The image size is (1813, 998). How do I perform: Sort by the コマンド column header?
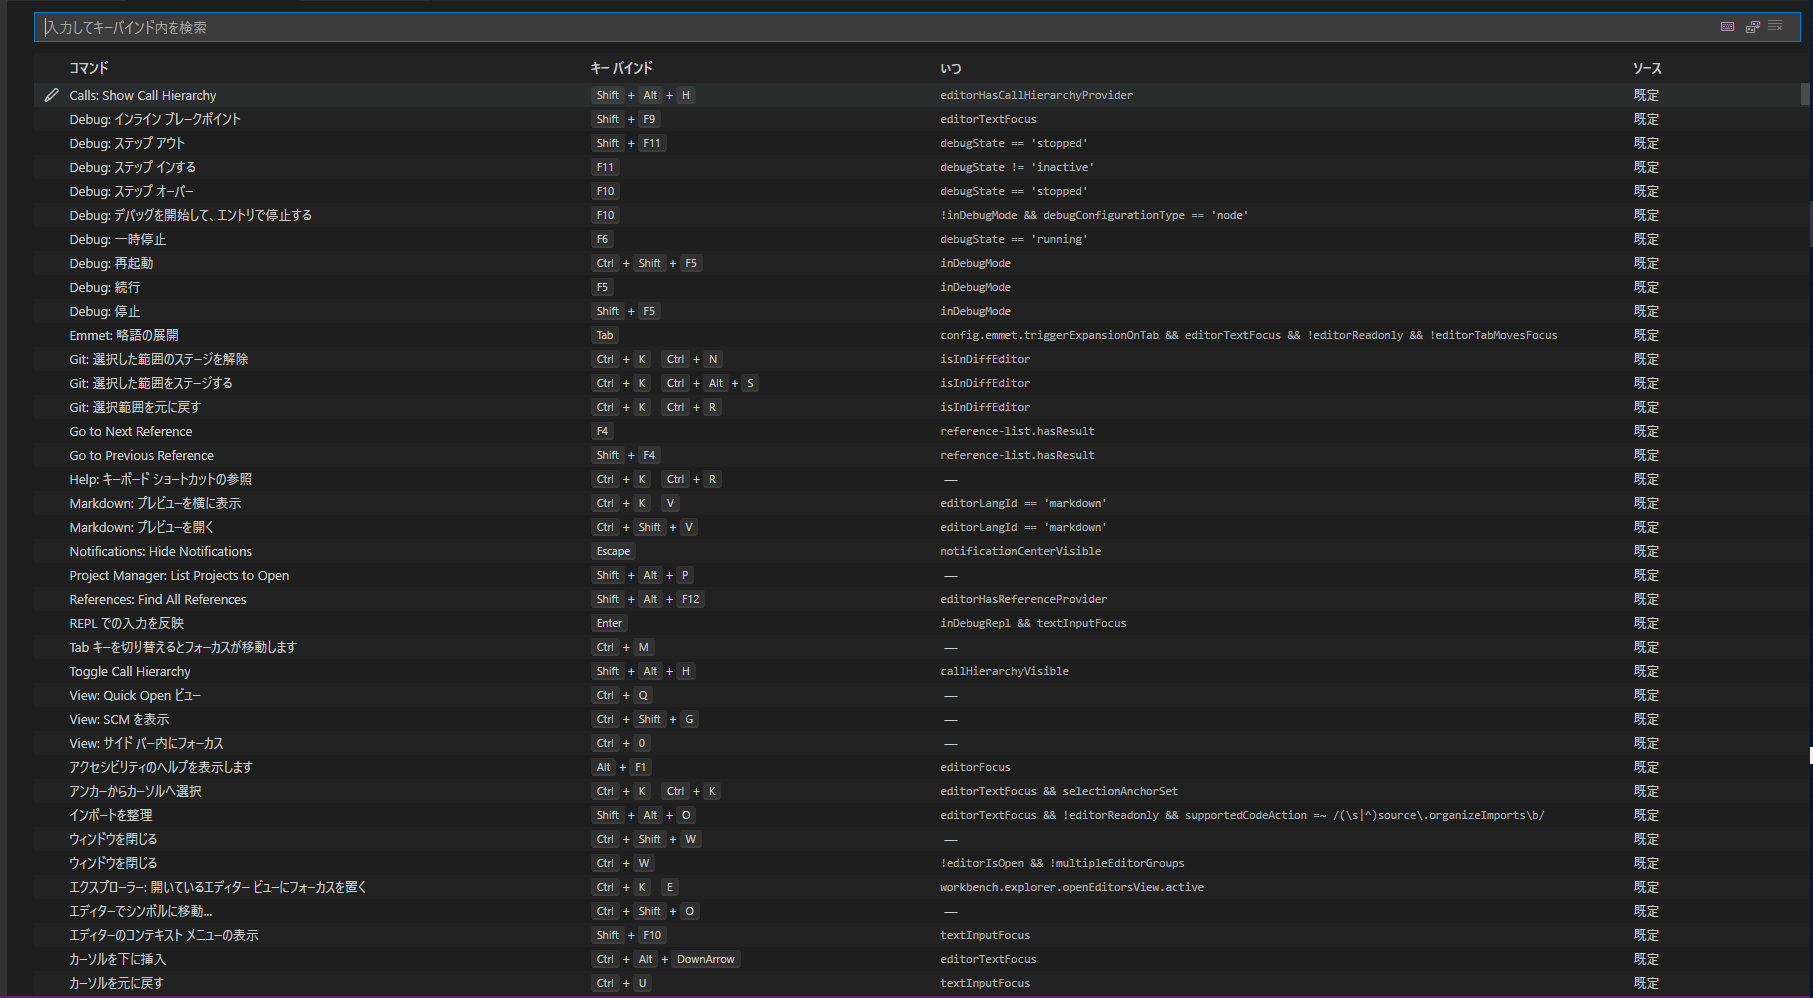(88, 67)
